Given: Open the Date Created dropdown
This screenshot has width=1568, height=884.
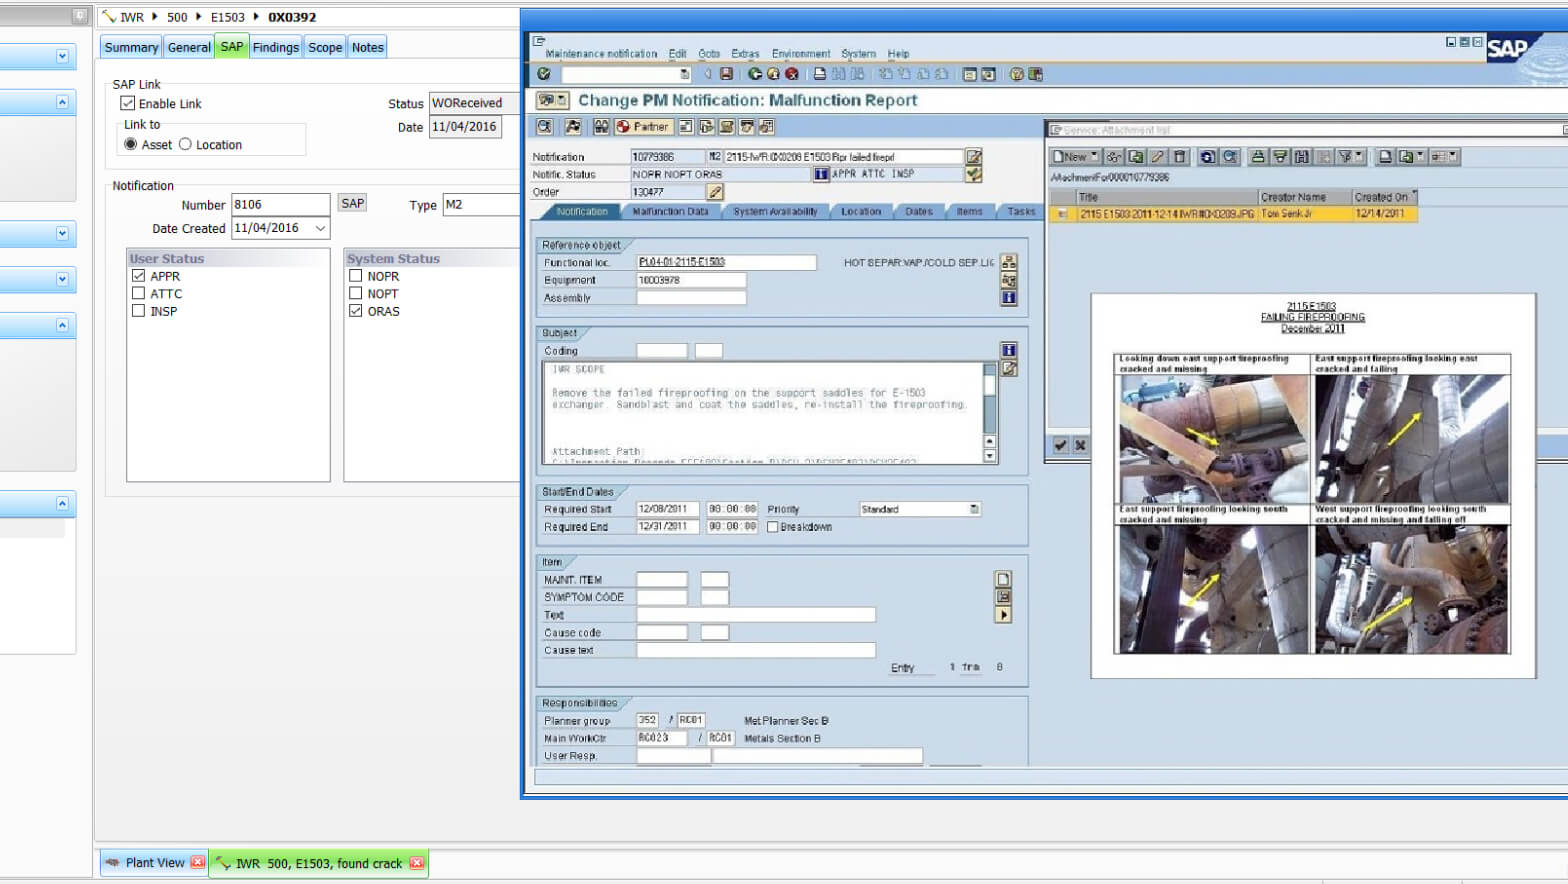Looking at the screenshot, I should pos(320,228).
